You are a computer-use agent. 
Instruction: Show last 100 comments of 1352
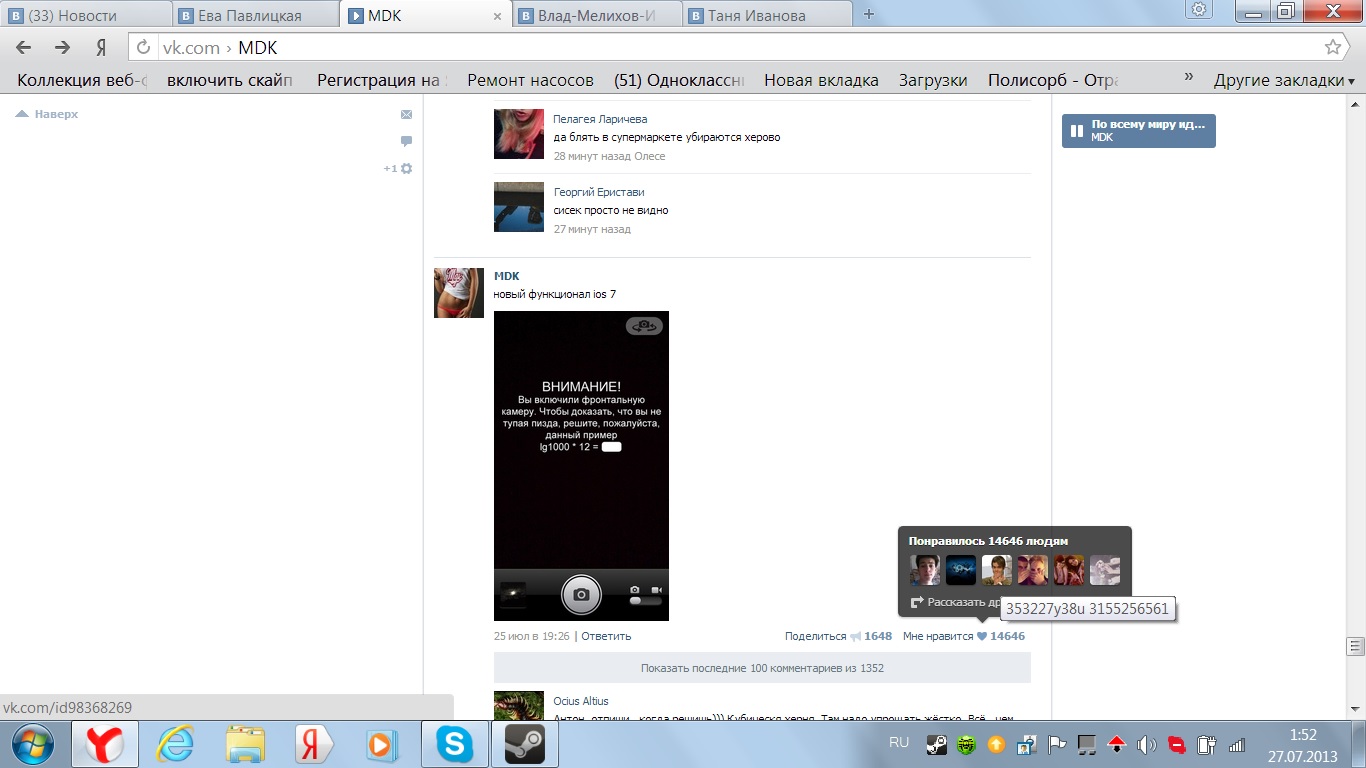(x=762, y=667)
